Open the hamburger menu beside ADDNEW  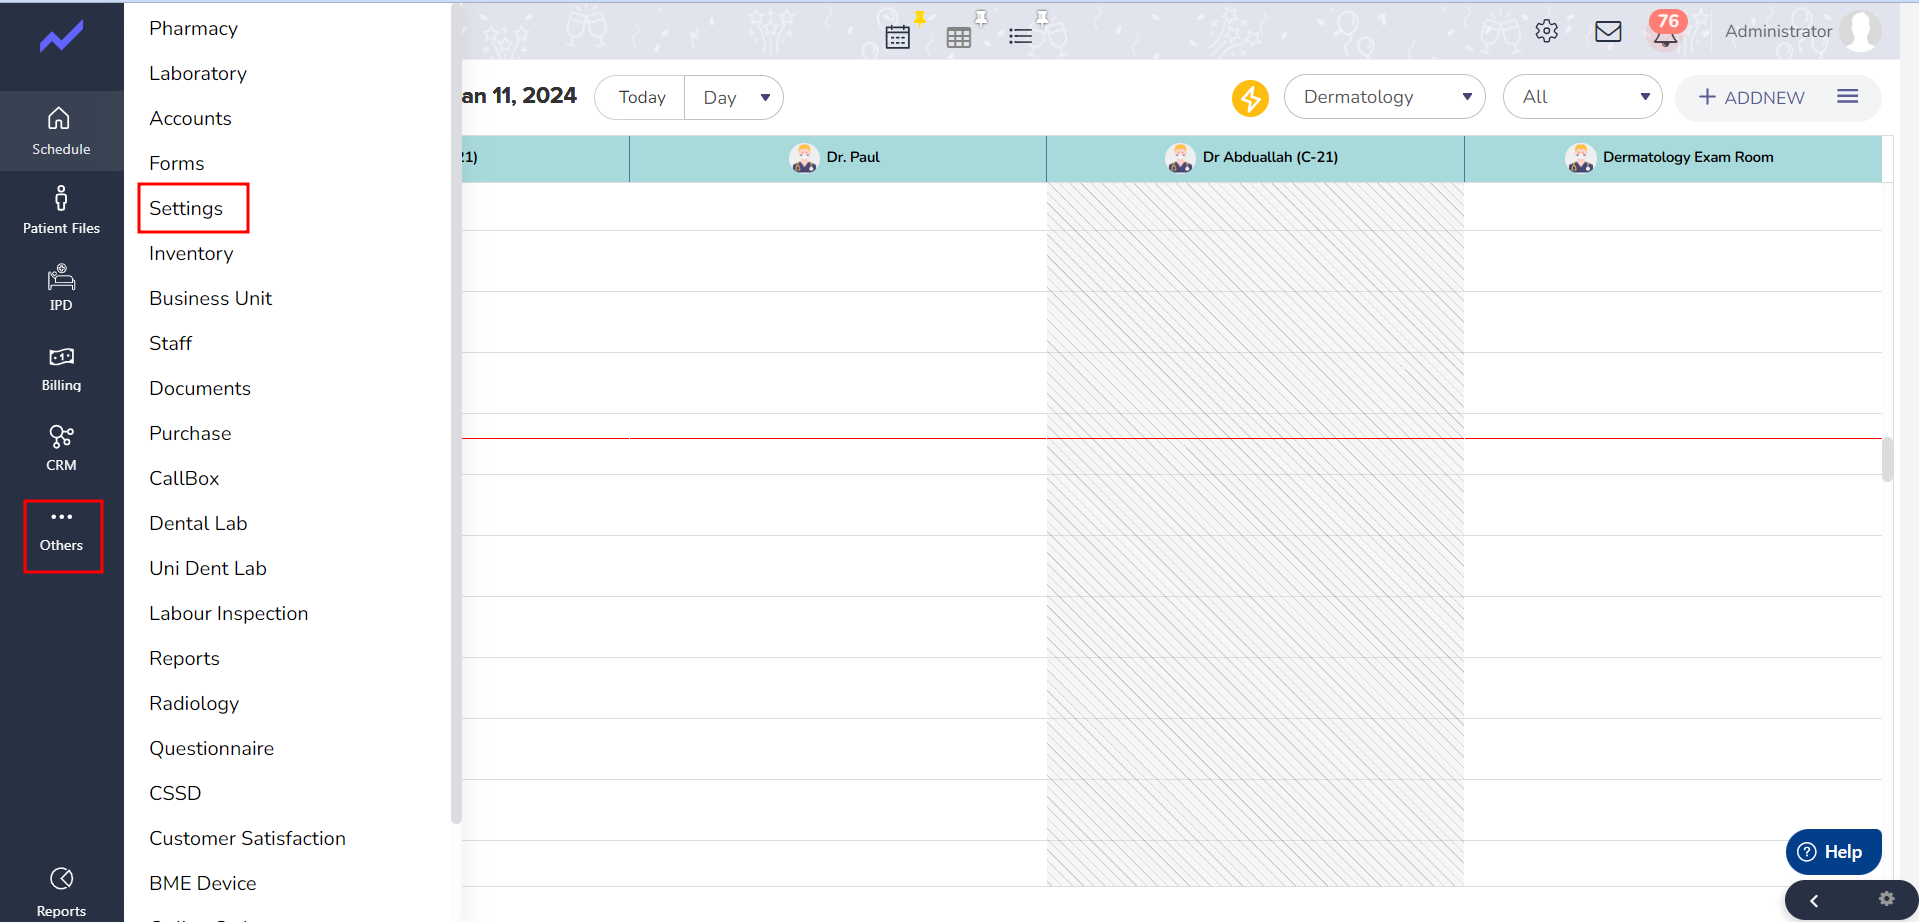(x=1848, y=96)
